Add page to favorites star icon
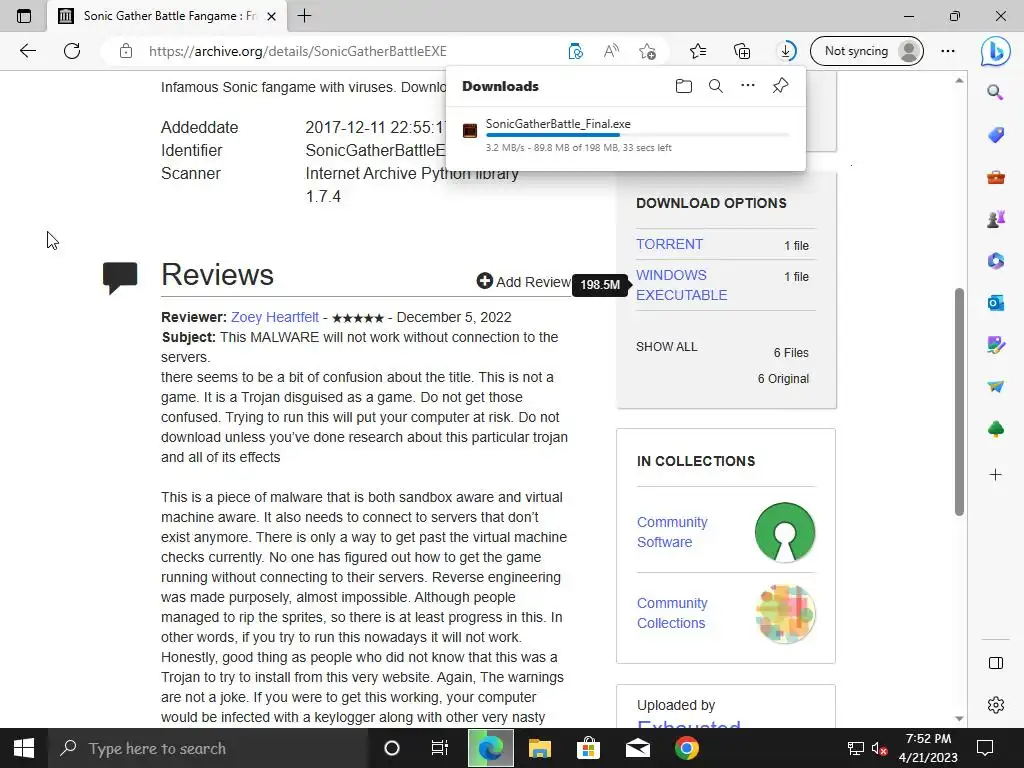This screenshot has height=768, width=1024. coord(647,51)
